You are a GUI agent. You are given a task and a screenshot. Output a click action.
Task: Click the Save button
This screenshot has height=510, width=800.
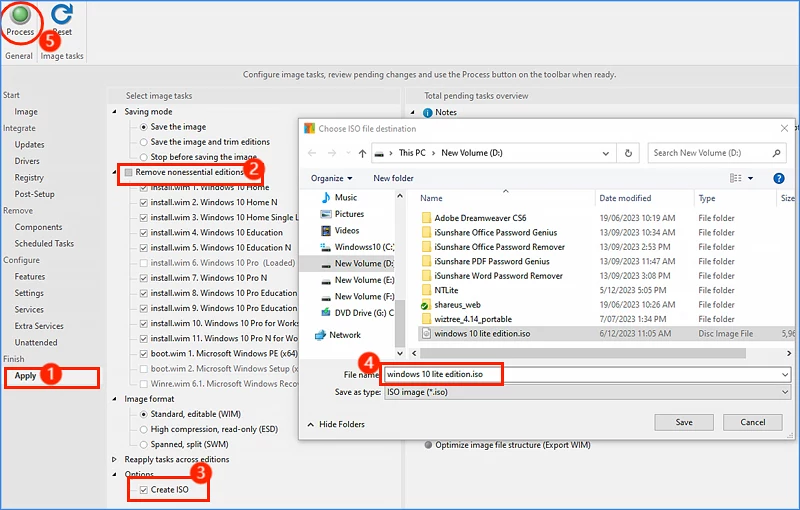(684, 422)
